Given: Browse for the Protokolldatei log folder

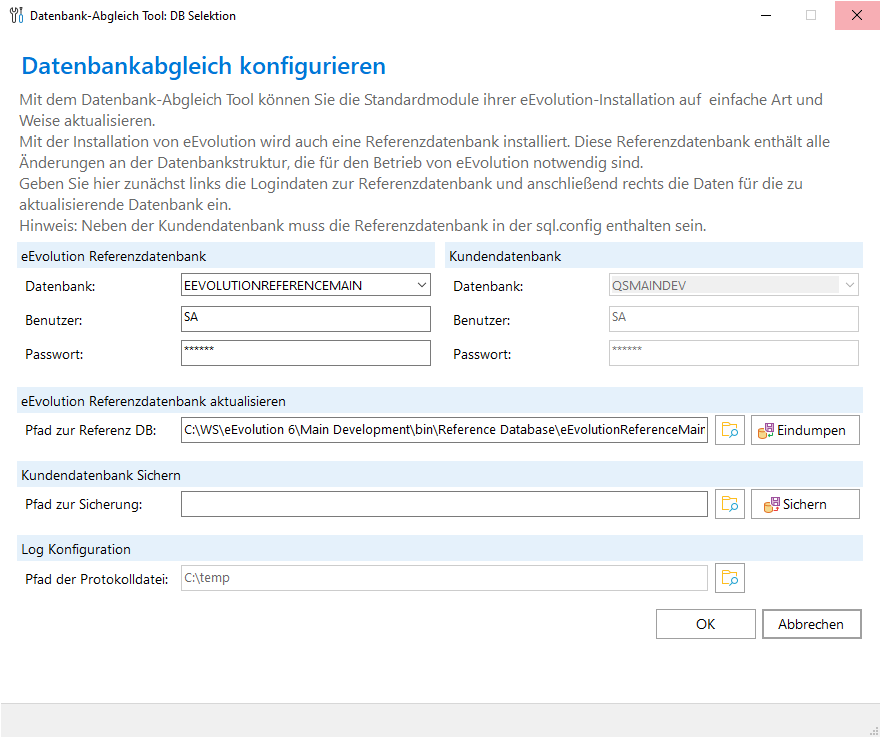Looking at the screenshot, I should (730, 578).
